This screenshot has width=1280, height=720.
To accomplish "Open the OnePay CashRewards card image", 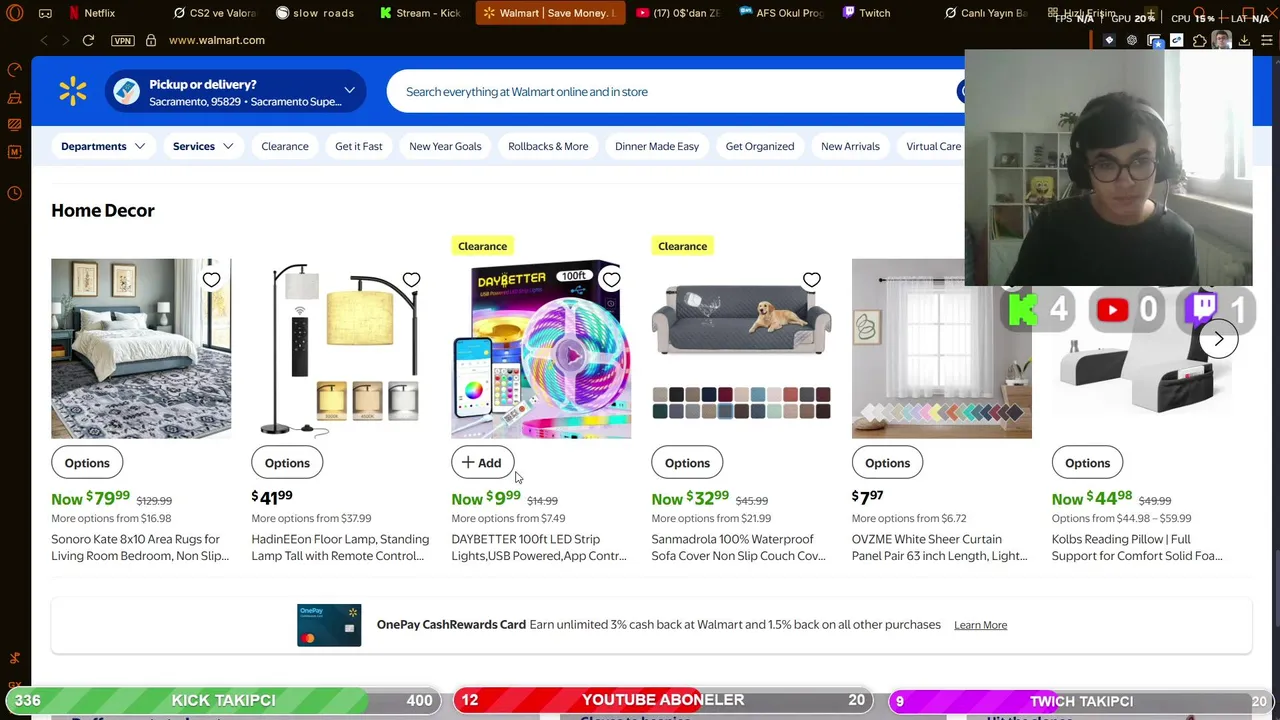I will click(329, 625).
